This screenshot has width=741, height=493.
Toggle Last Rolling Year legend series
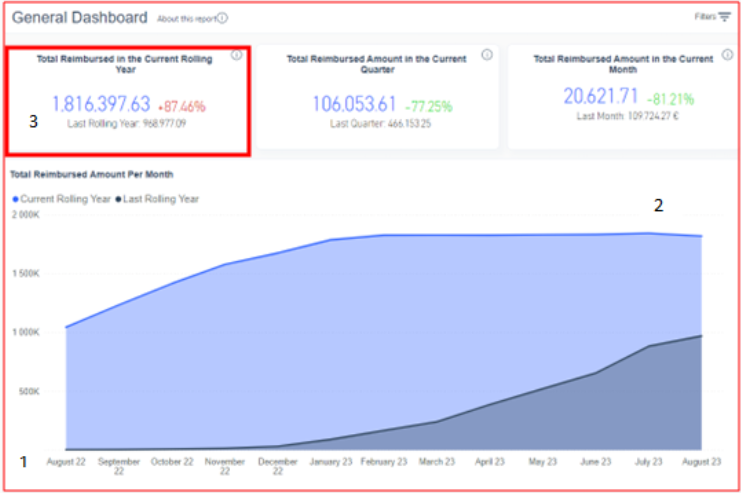[159, 199]
